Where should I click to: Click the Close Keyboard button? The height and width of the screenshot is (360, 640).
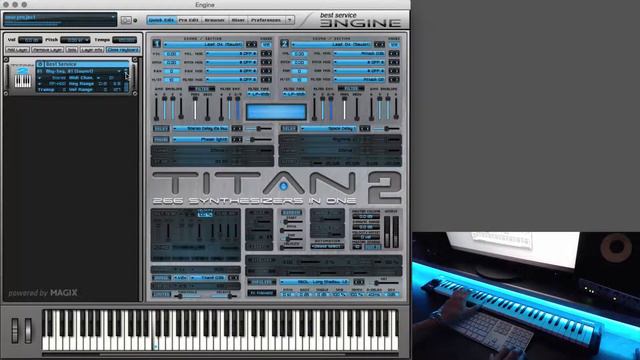pyautogui.click(x=123, y=49)
